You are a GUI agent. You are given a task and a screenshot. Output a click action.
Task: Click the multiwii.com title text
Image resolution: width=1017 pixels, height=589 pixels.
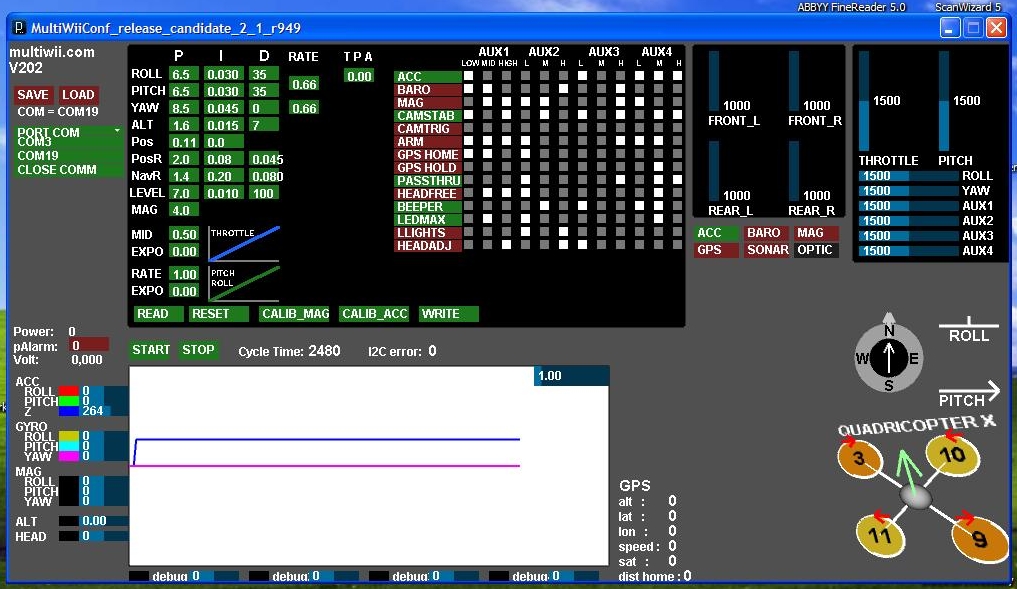pyautogui.click(x=52, y=52)
